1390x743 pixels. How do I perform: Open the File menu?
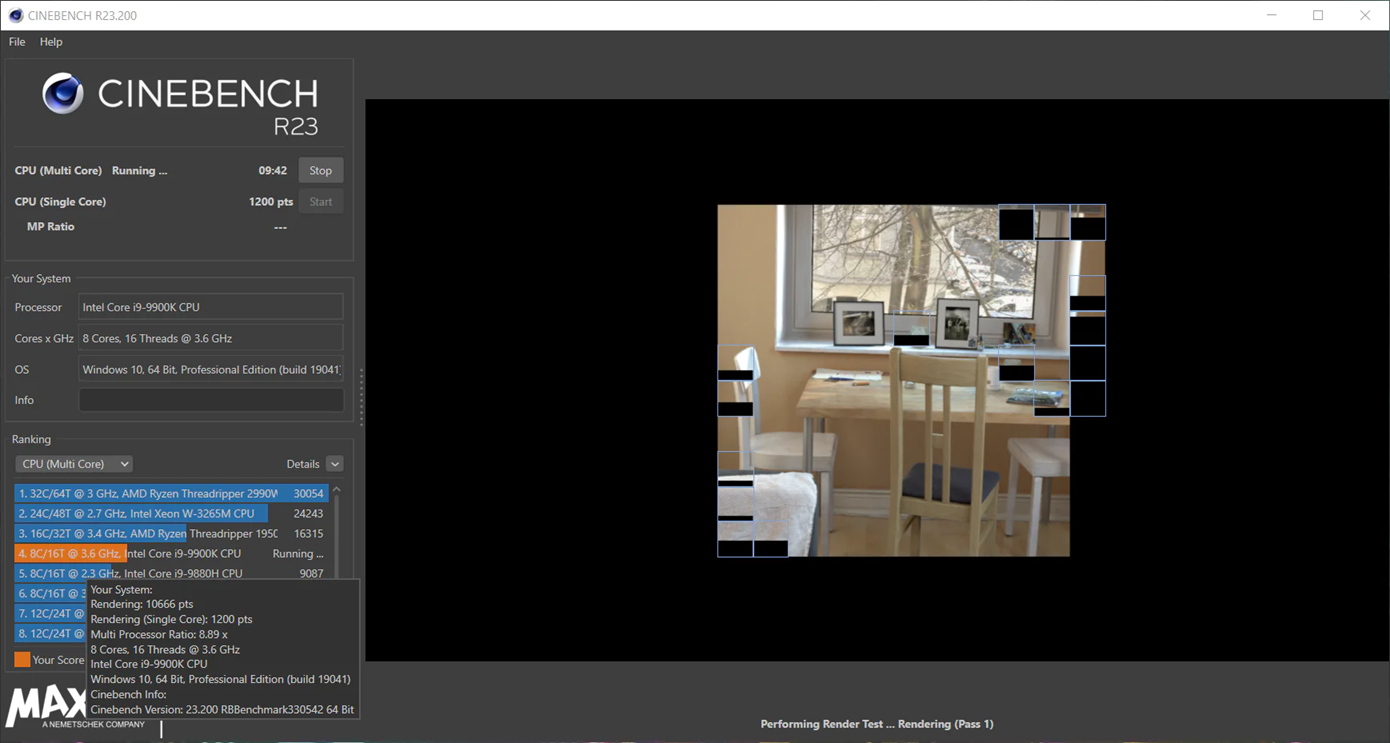17,42
